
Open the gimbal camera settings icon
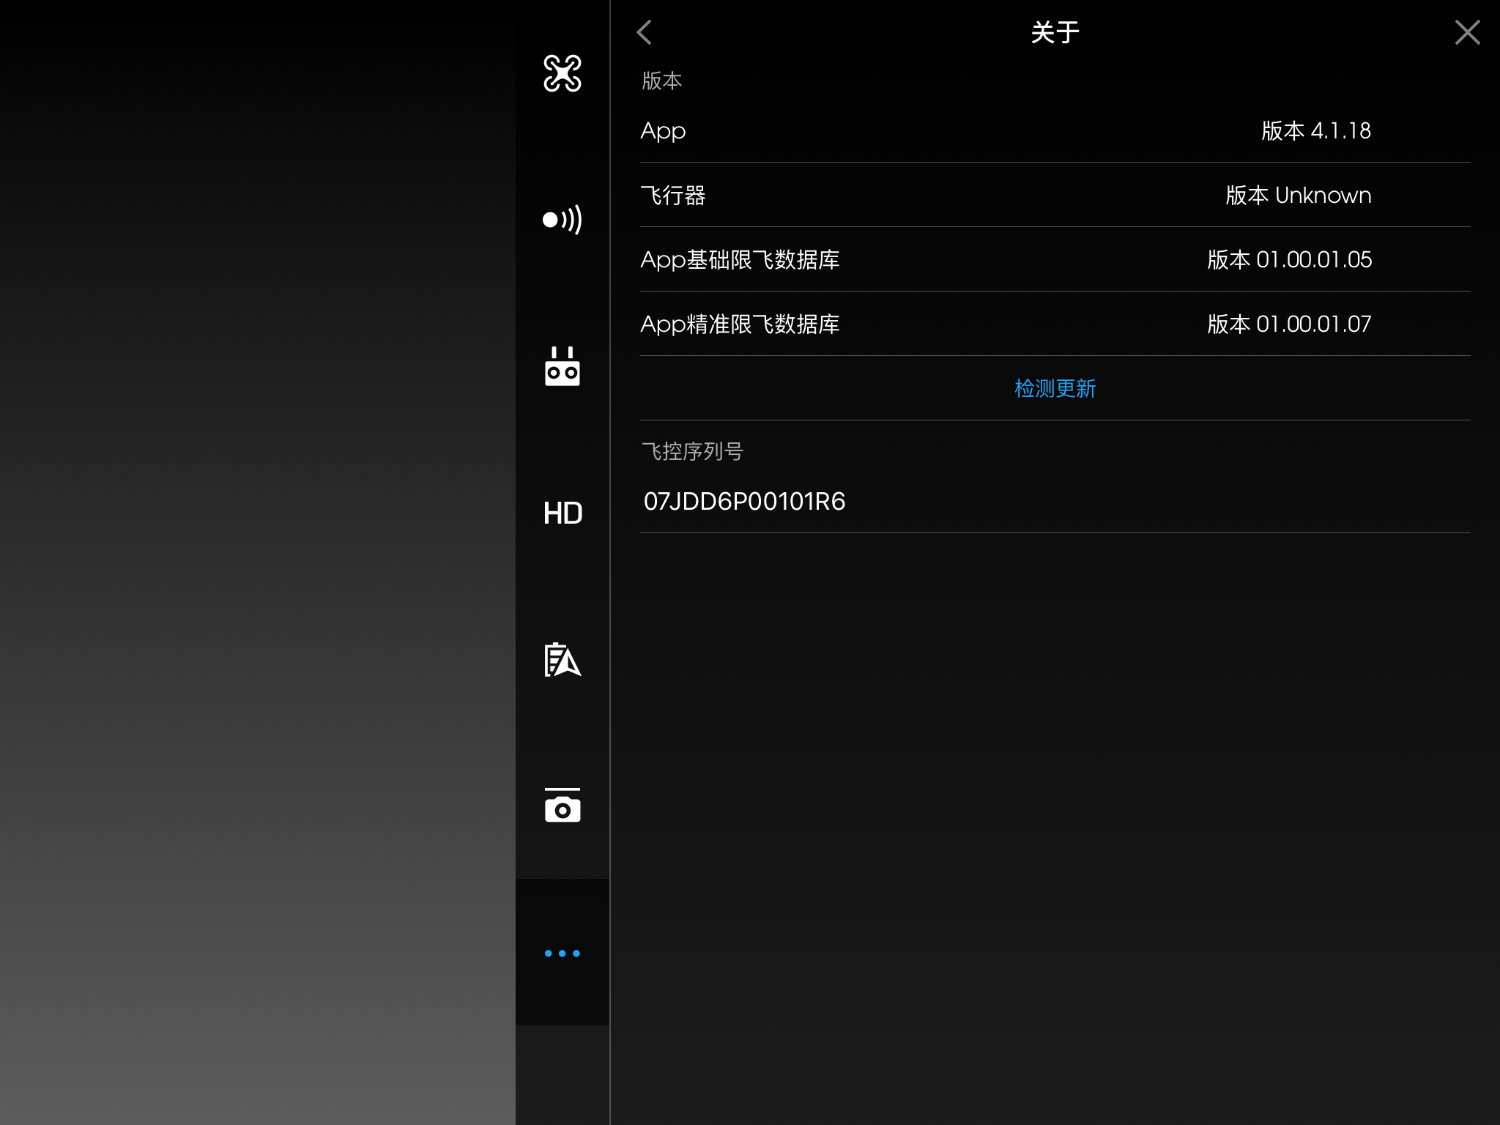pyautogui.click(x=562, y=806)
